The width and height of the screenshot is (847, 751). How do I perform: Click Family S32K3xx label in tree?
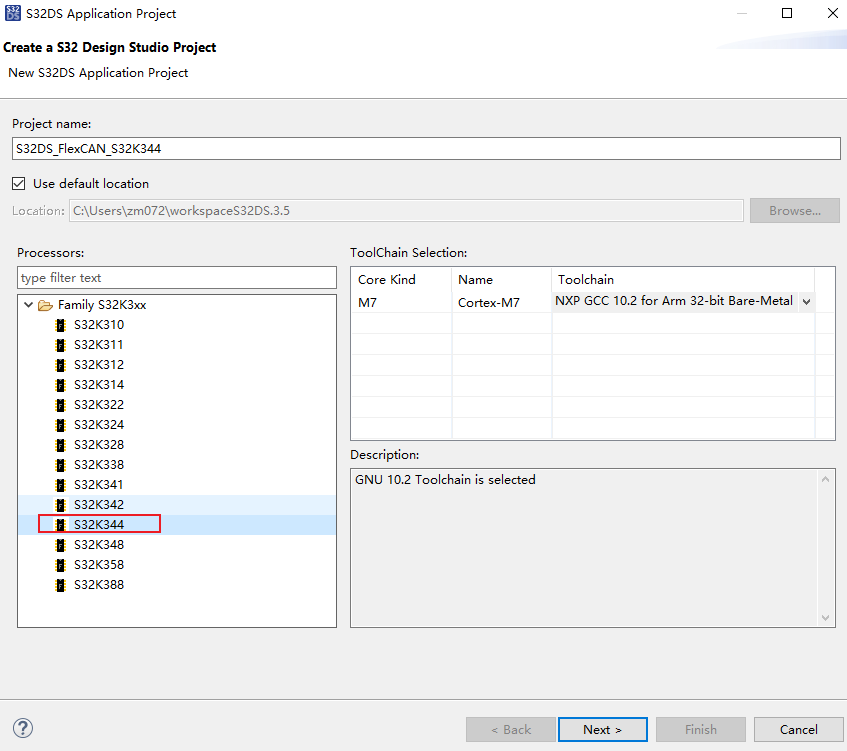(102, 305)
